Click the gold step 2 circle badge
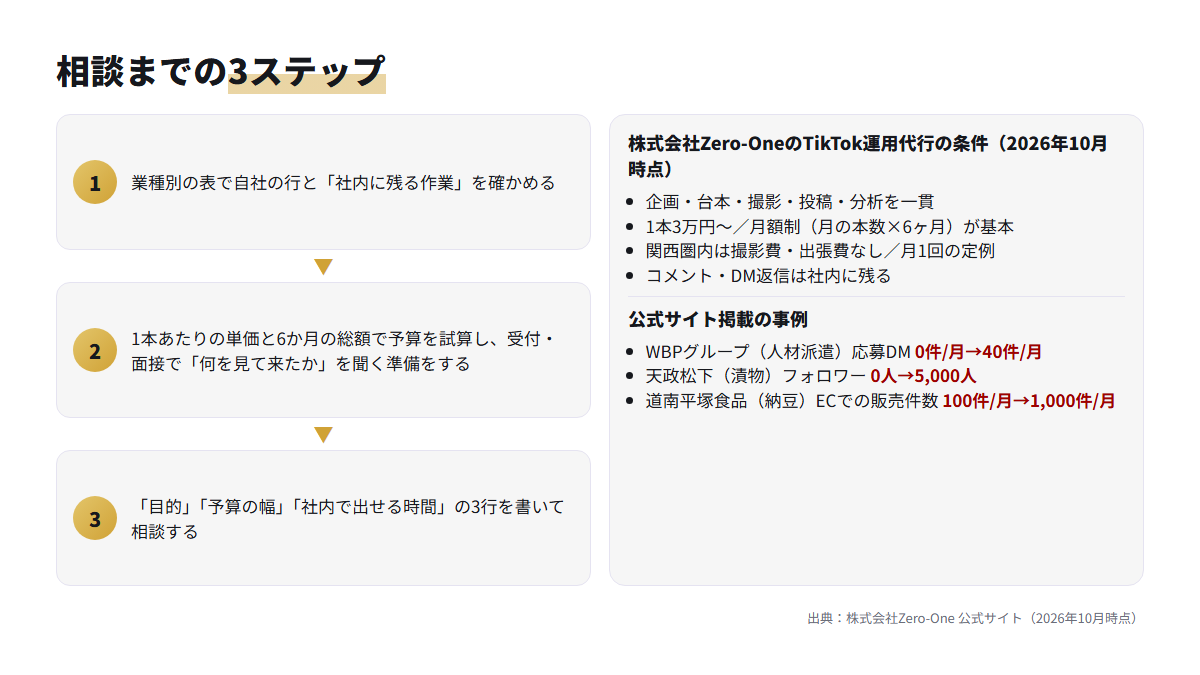The height and width of the screenshot is (675, 1200). pos(95,350)
